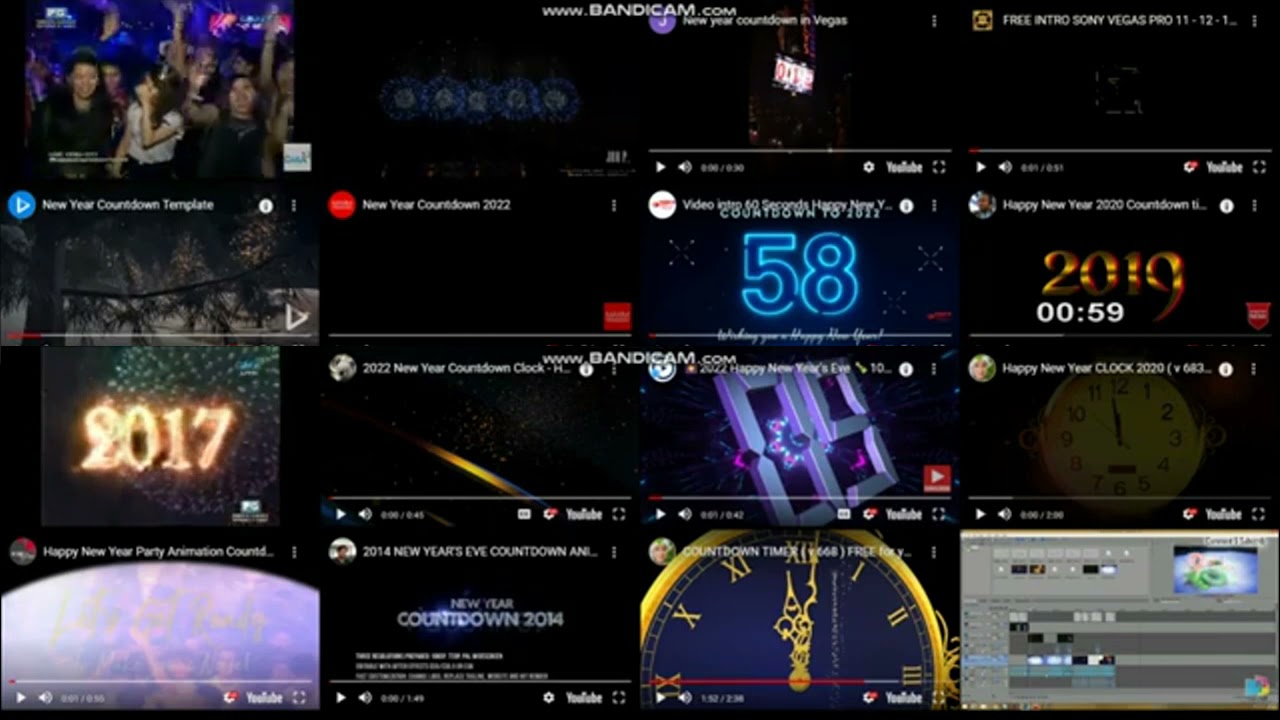Open more options for 2022 Happy New Year's Eve
Viewport: 1280px width, 720px height.
click(x=934, y=369)
